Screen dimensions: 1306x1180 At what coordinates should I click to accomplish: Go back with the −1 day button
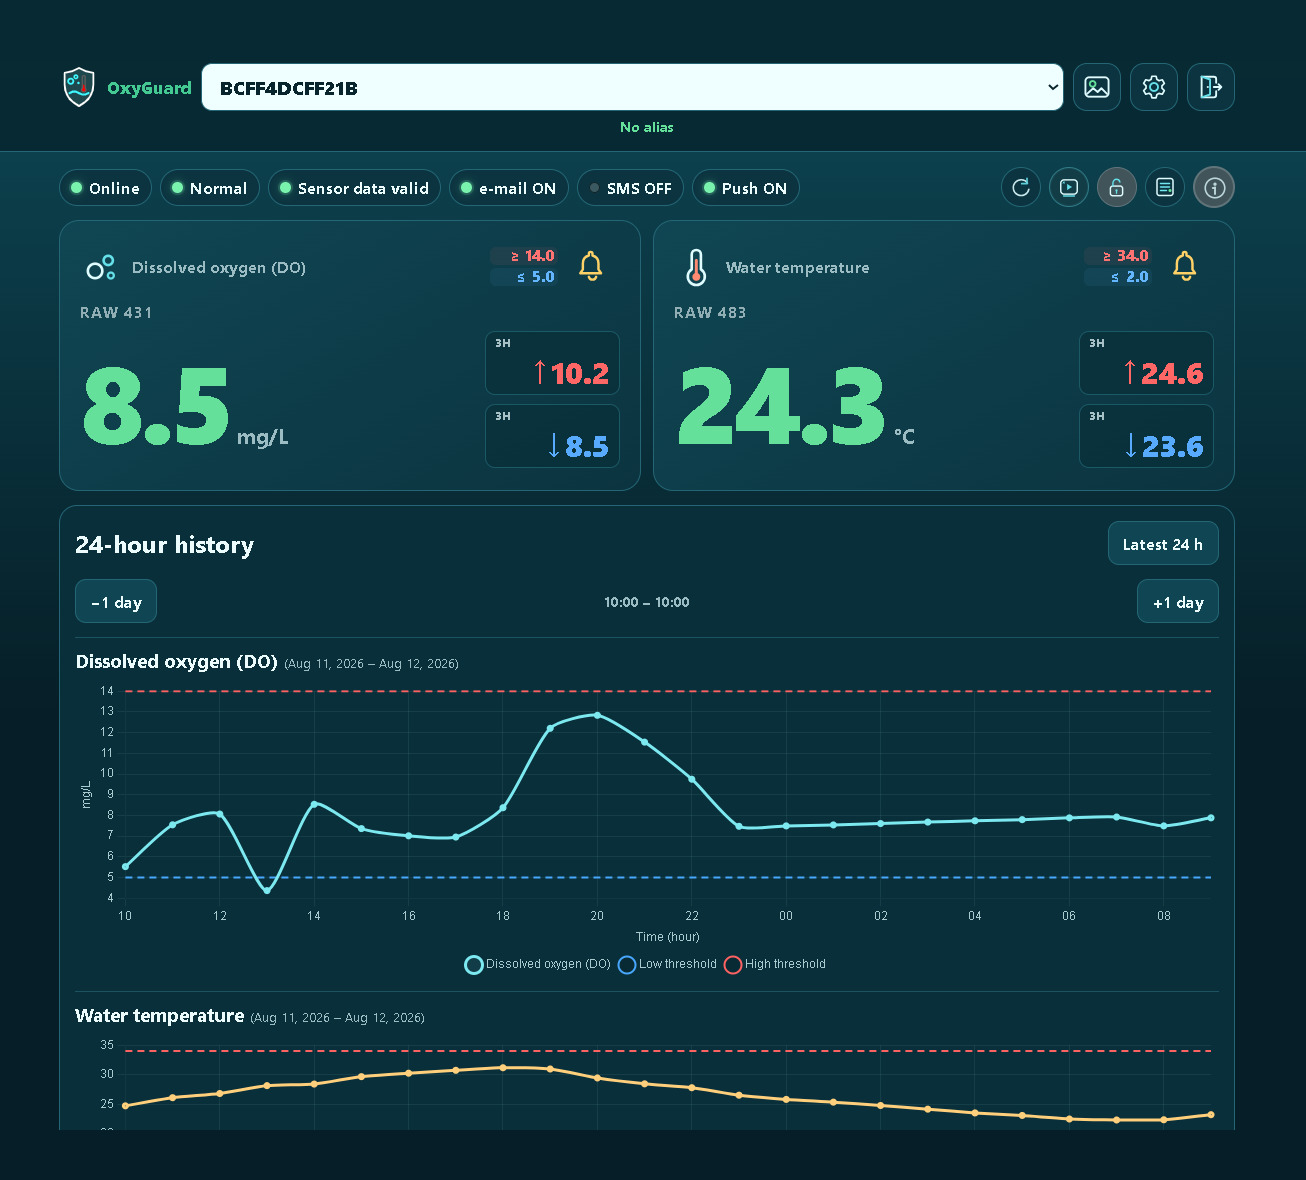point(116,601)
